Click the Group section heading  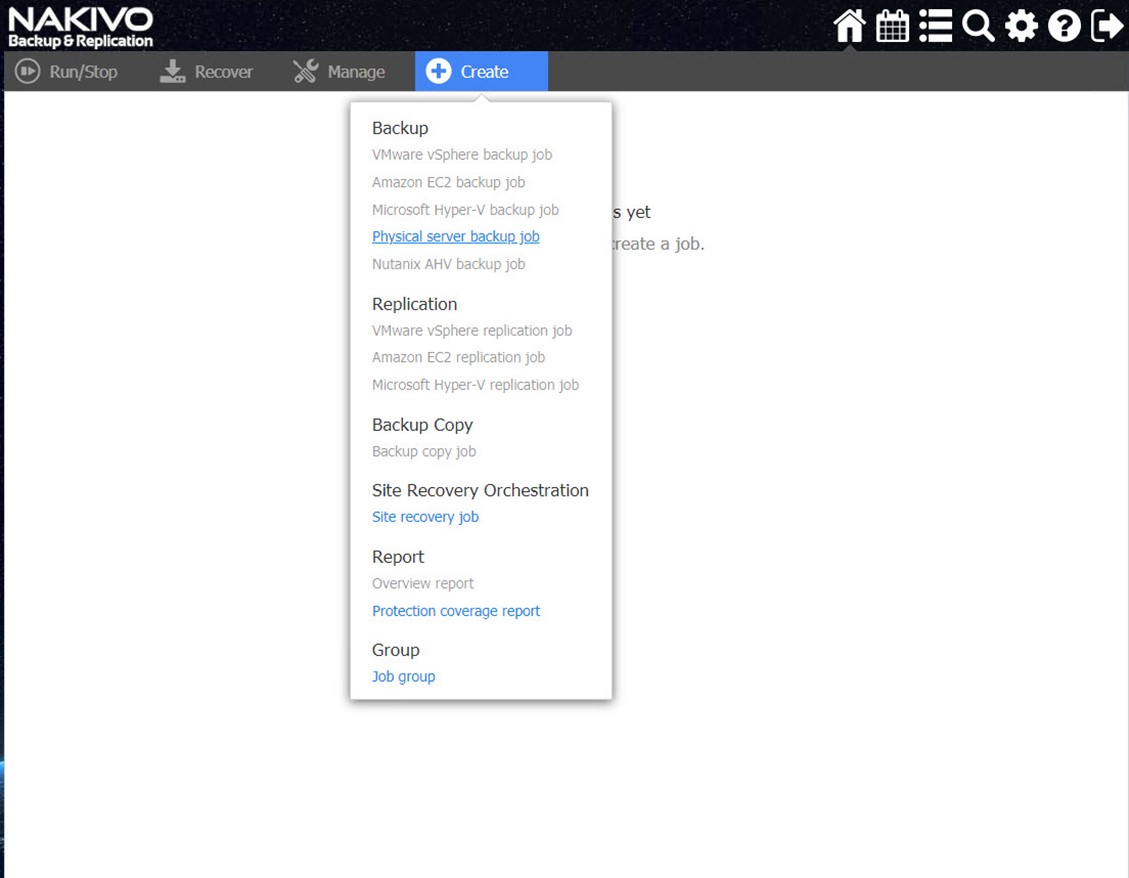[x=395, y=650]
